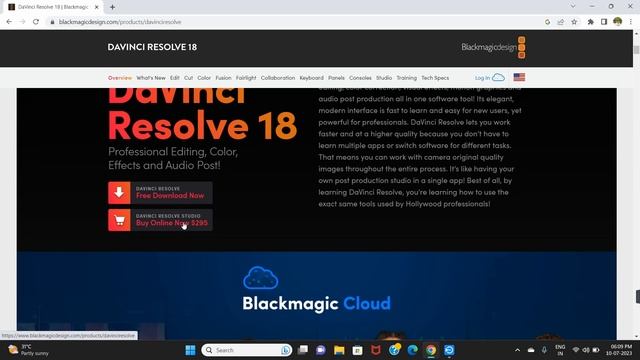The image size is (640, 360).
Task: Open the Overview page tab
Action: pos(120,78)
